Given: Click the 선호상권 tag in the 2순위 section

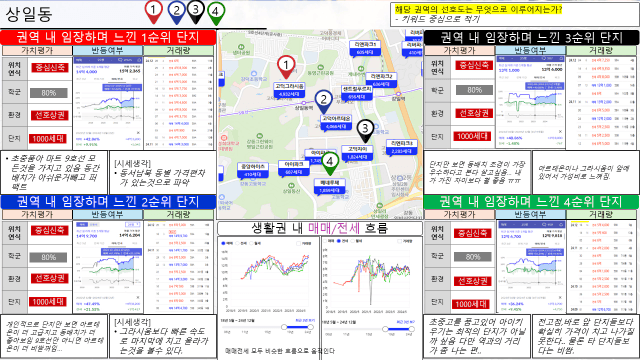Looking at the screenshot, I should point(50,279).
